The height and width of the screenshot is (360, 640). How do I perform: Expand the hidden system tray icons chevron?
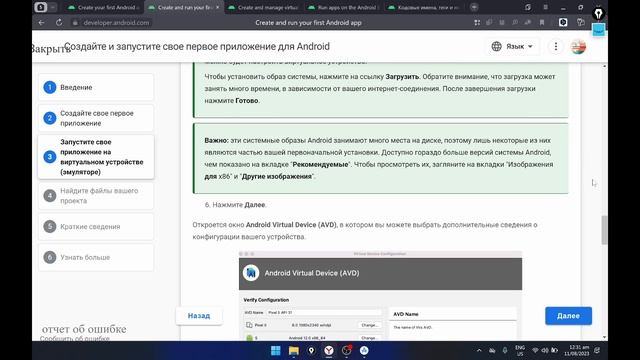click(479, 350)
